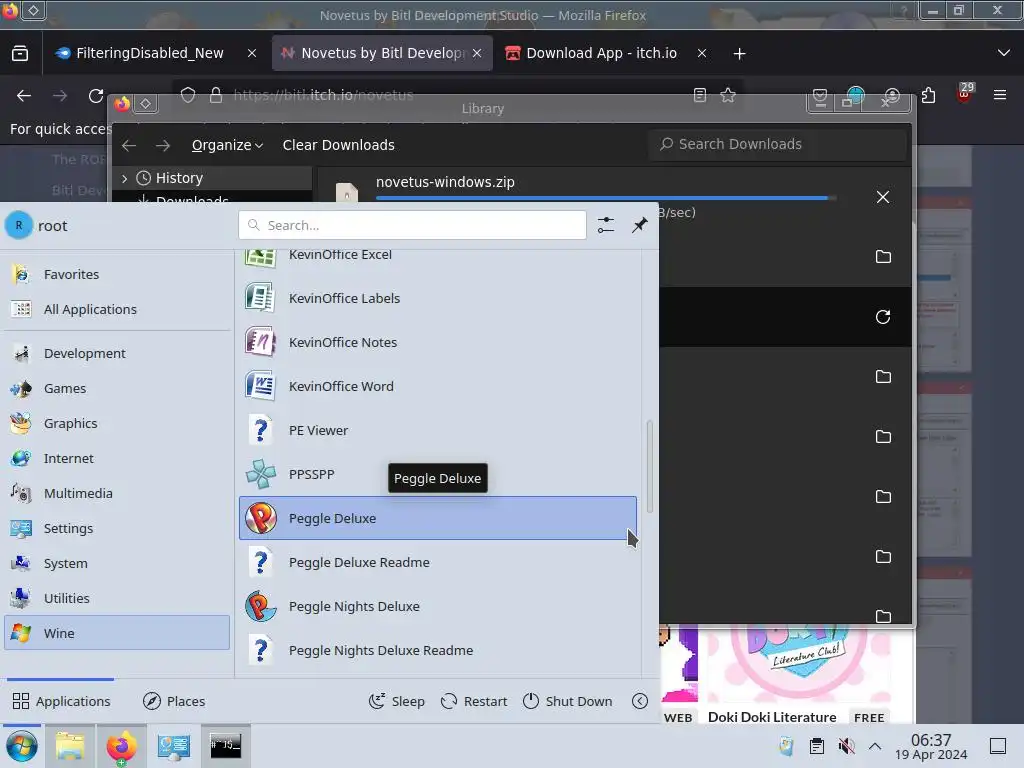
Task: Open Peggle Nights Deluxe Readme entry
Action: pyautogui.click(x=438, y=650)
